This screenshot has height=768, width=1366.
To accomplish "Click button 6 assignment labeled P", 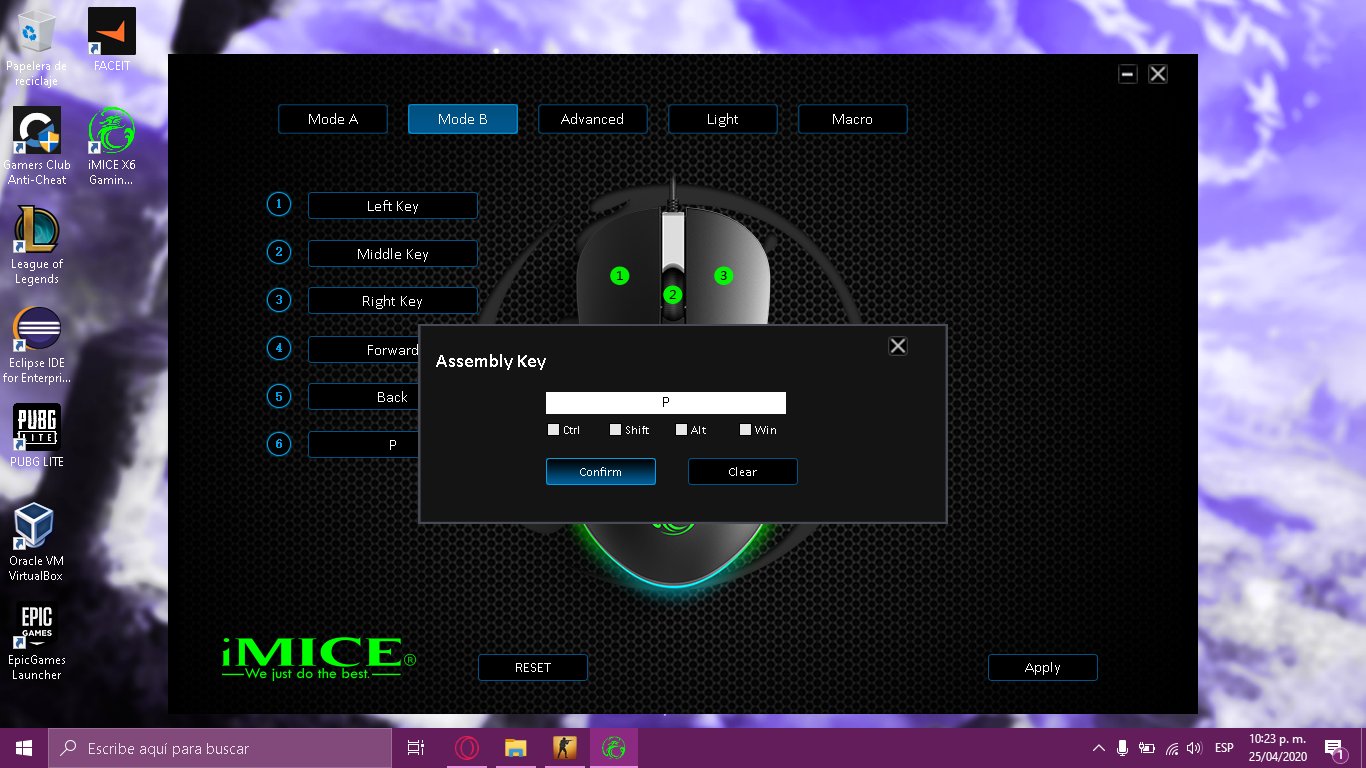I will pos(364,445).
